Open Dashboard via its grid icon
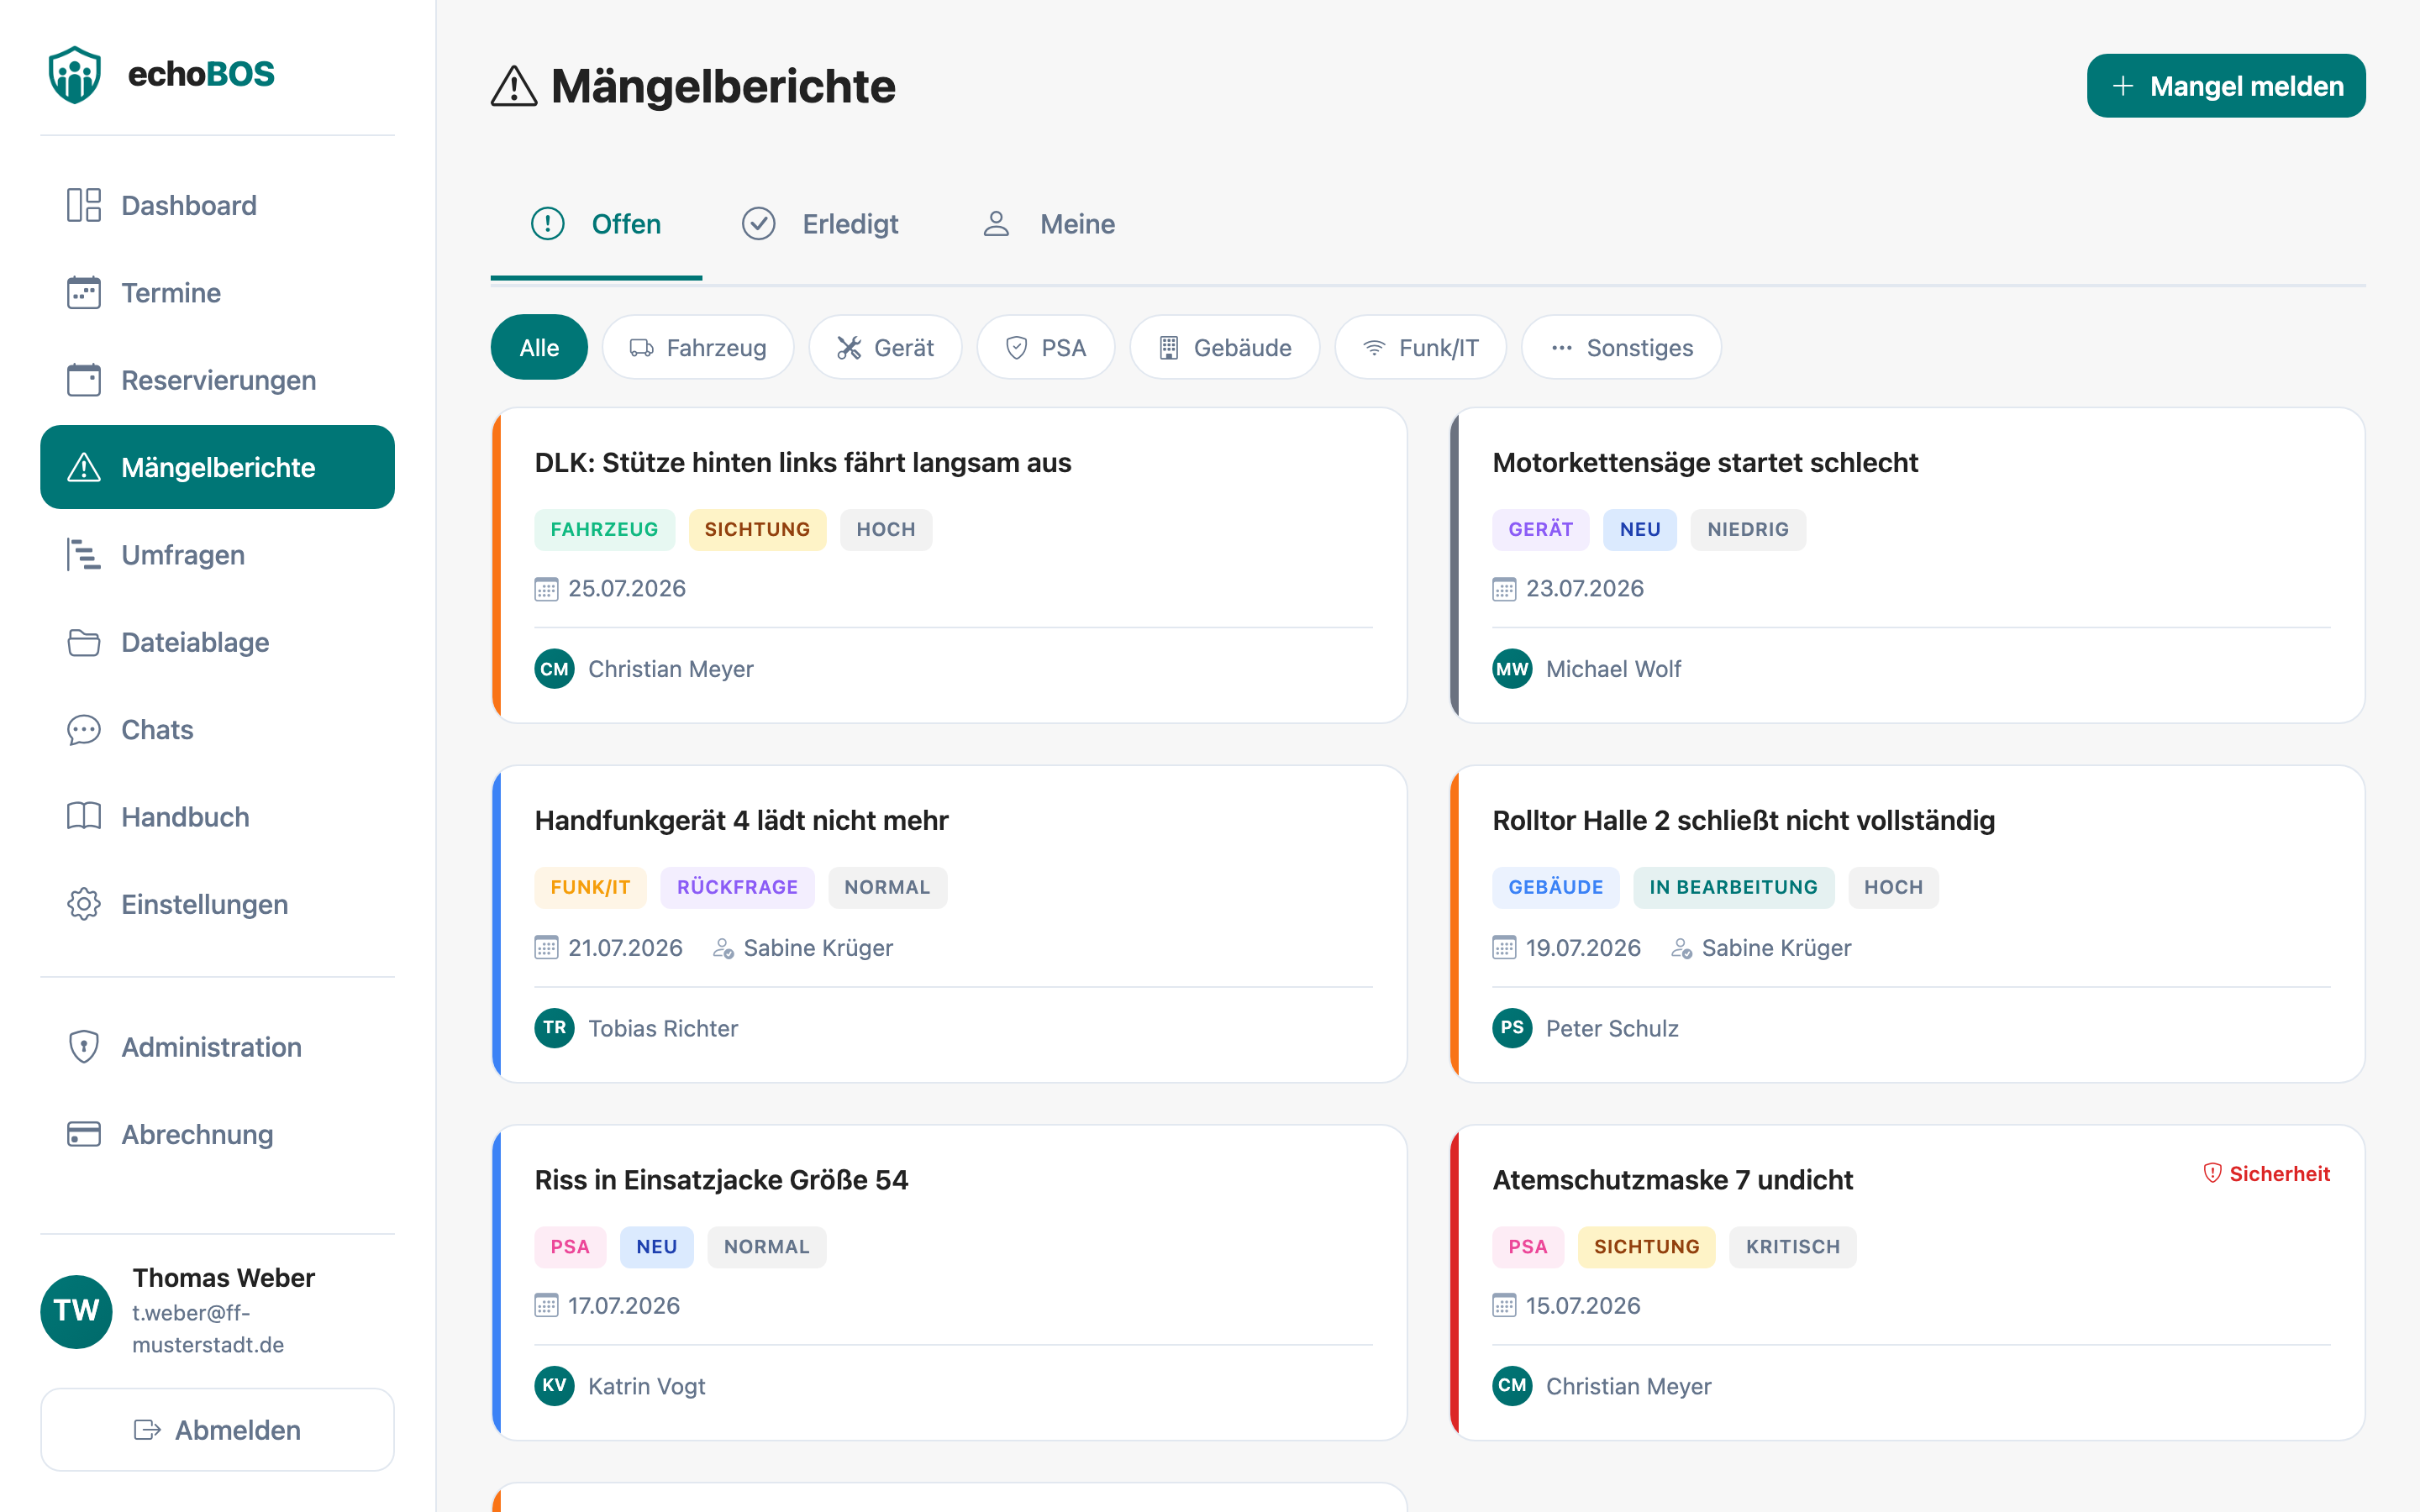Image resolution: width=2420 pixels, height=1512 pixels. tap(84, 205)
